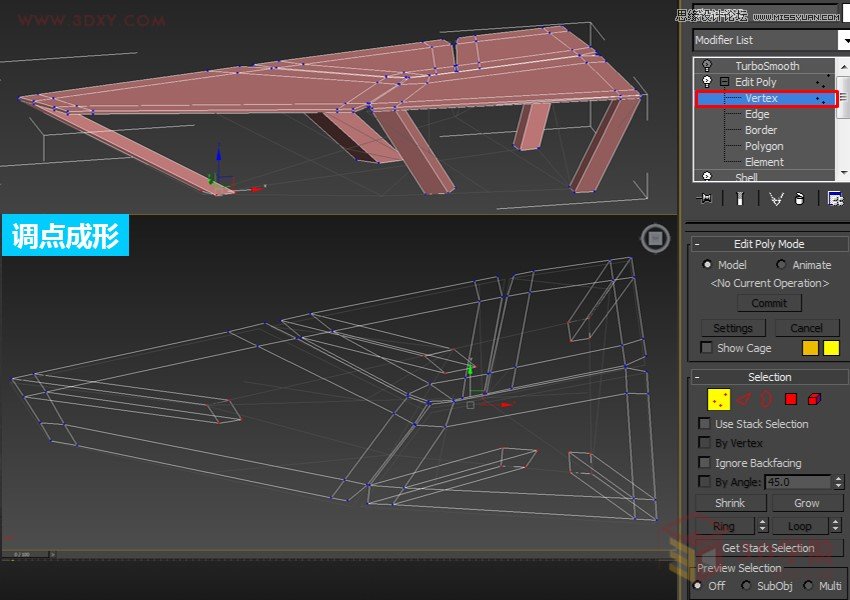Click the Pin Stack icon below modifier stack
The image size is (850, 600).
(x=705, y=198)
